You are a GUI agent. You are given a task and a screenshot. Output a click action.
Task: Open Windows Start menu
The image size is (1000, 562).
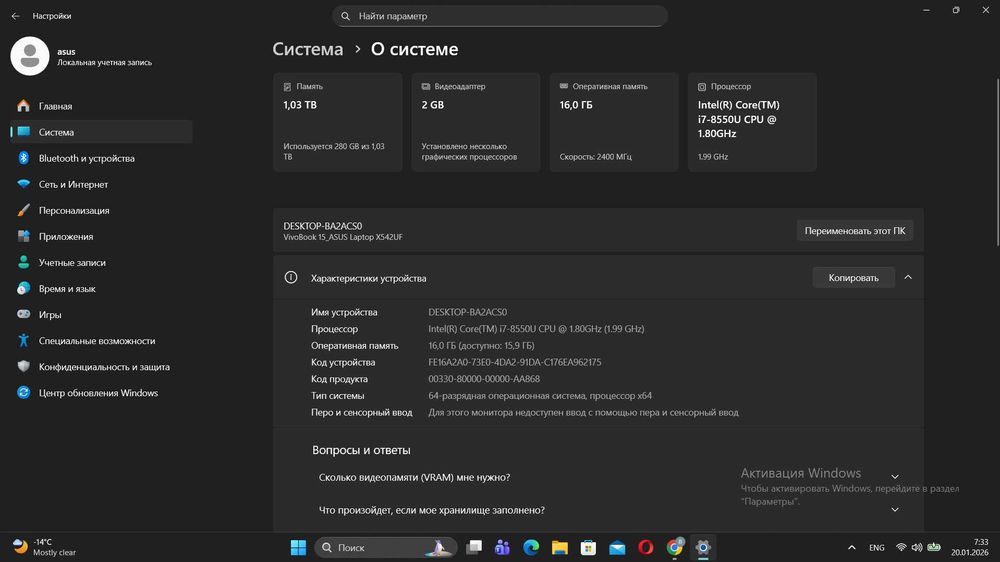(x=298, y=547)
